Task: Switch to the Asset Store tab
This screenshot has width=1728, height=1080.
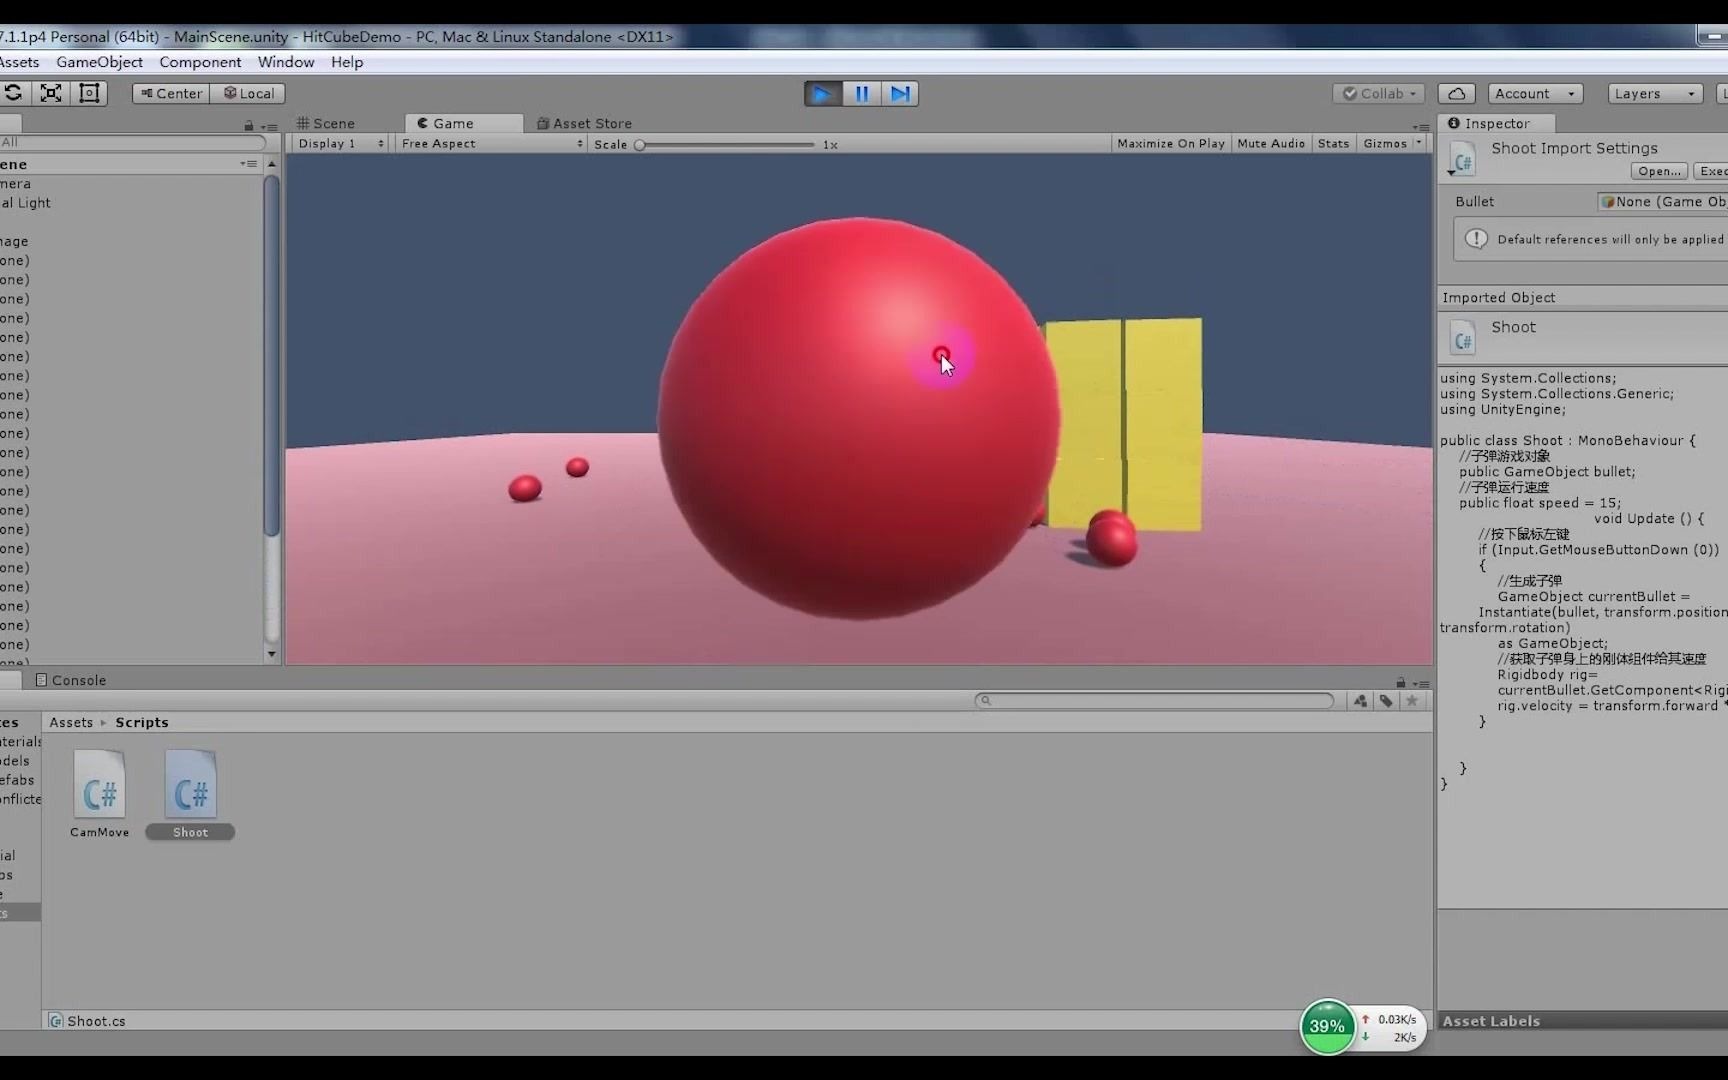Action: pyautogui.click(x=584, y=123)
